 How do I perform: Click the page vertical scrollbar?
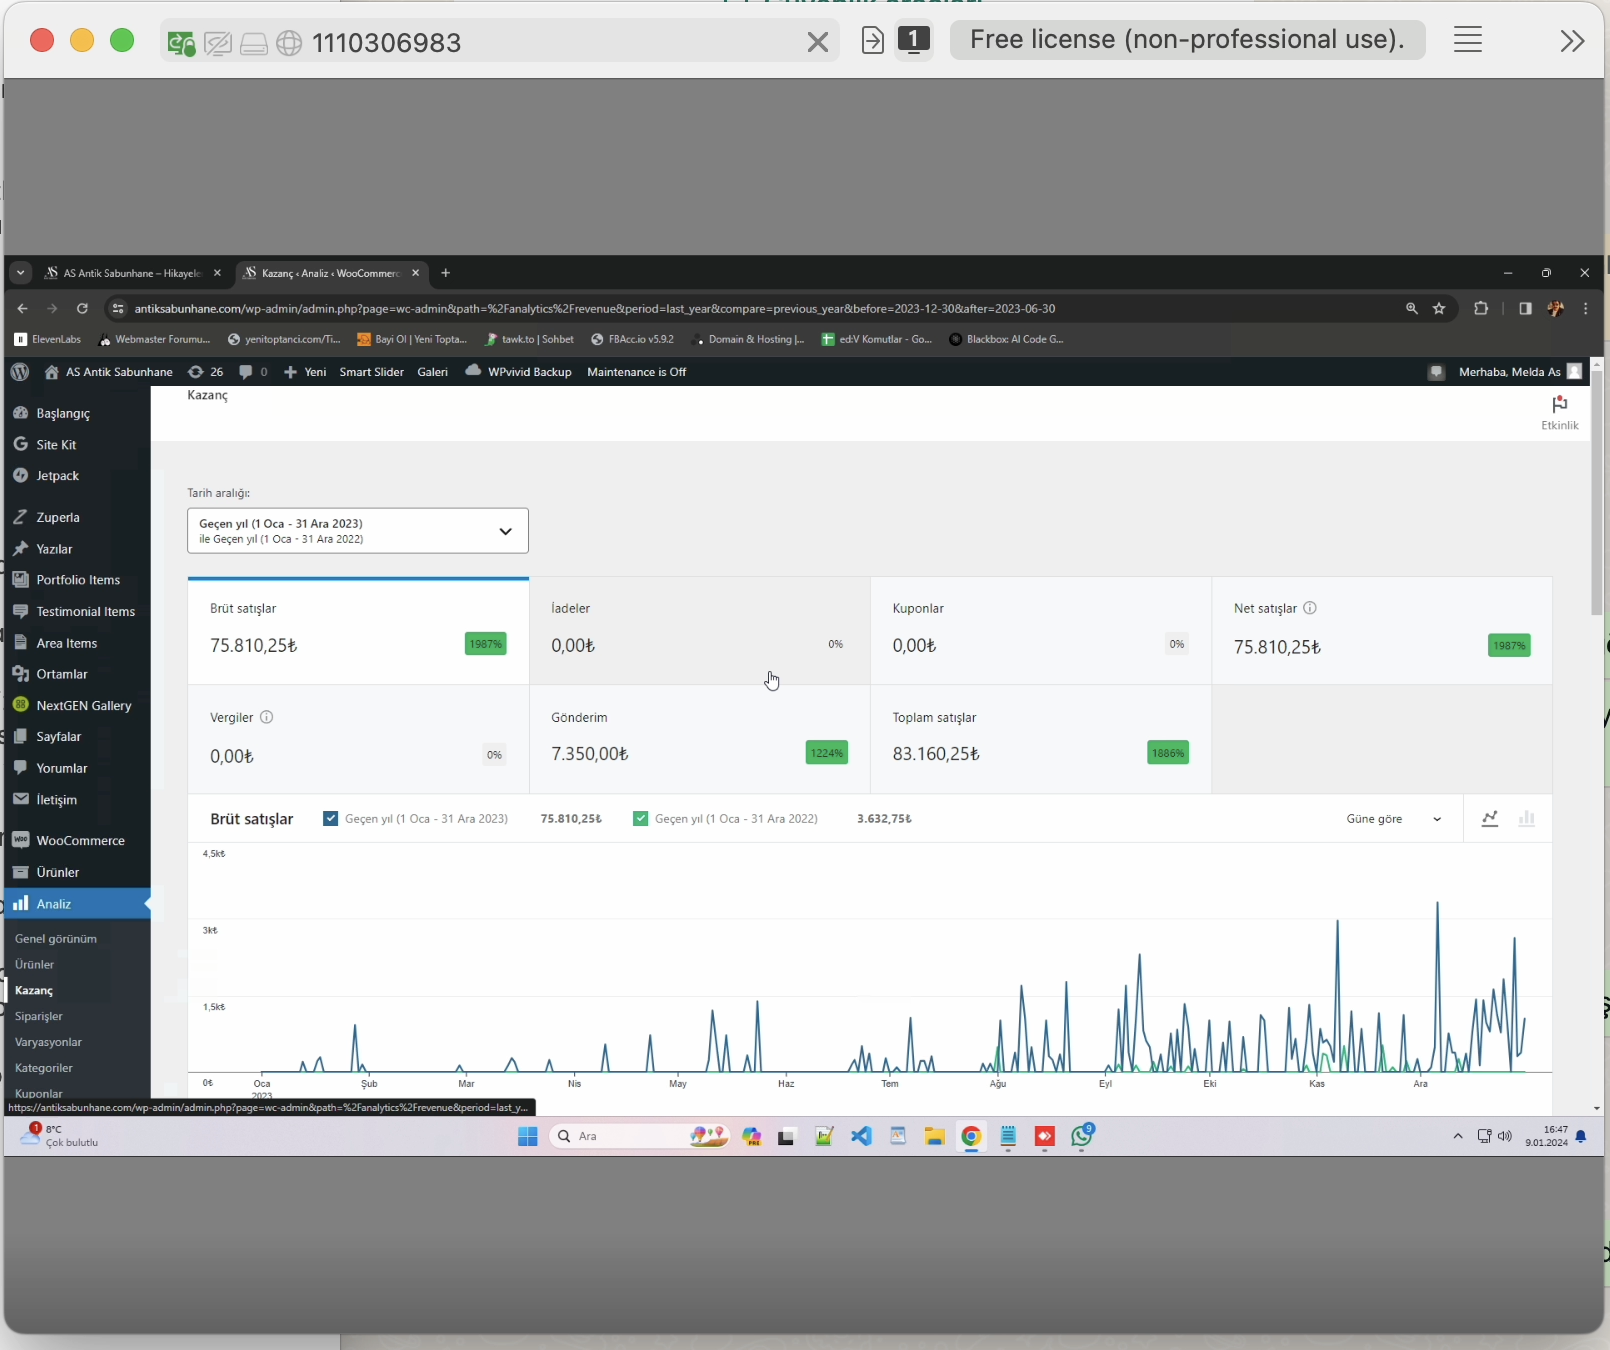(1597, 493)
